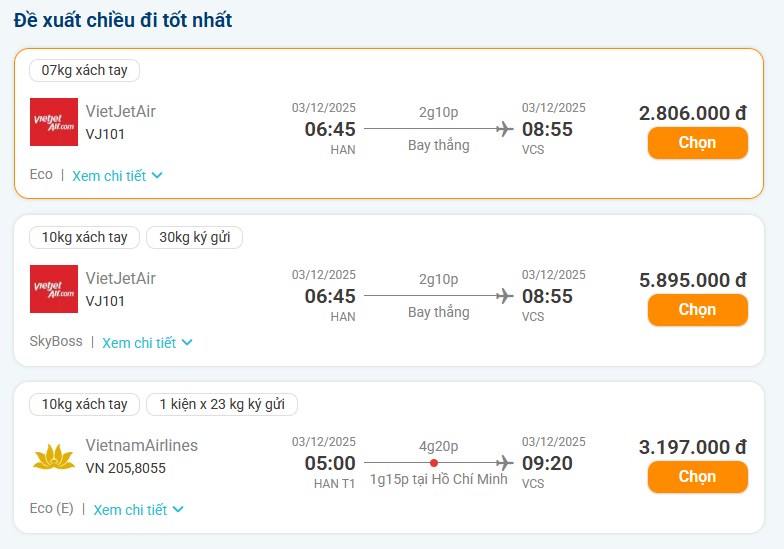This screenshot has height=549, width=784.
Task: Click the Đề xuất chiều đi tốt nhất heading
Action: pyautogui.click(x=123, y=20)
